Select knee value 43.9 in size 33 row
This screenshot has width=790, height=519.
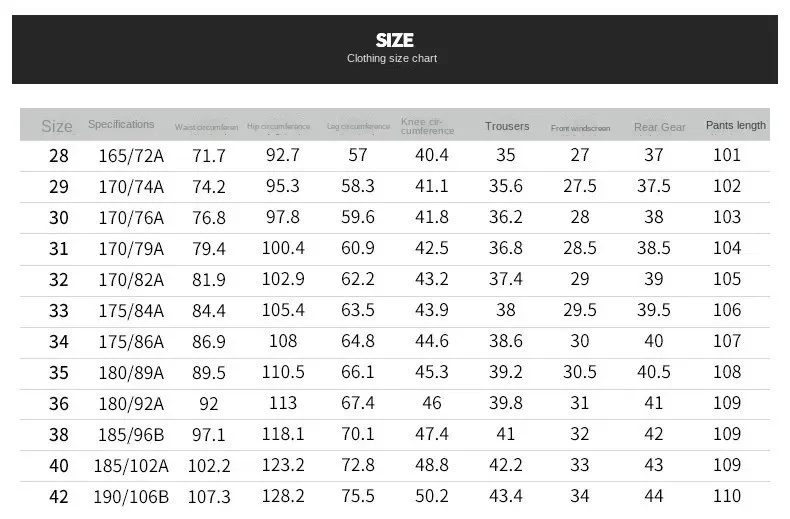coord(432,310)
